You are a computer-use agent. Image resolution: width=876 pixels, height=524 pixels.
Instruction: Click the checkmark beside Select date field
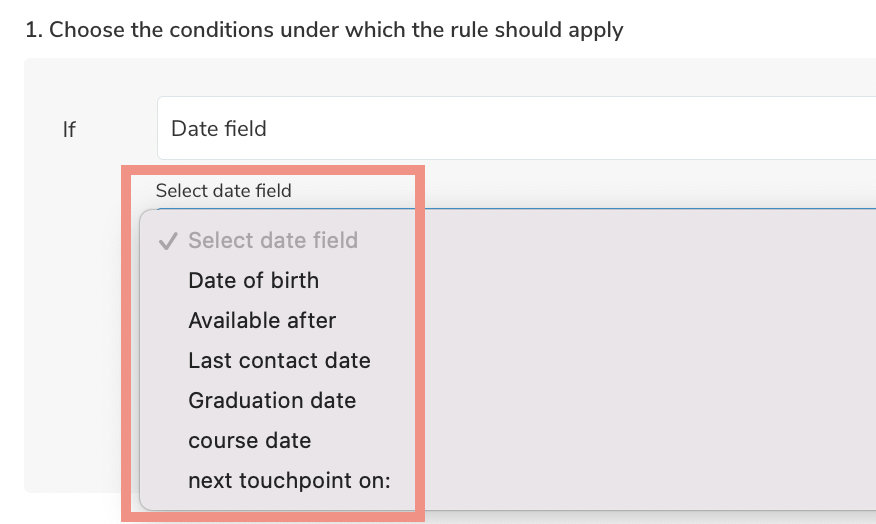169,241
